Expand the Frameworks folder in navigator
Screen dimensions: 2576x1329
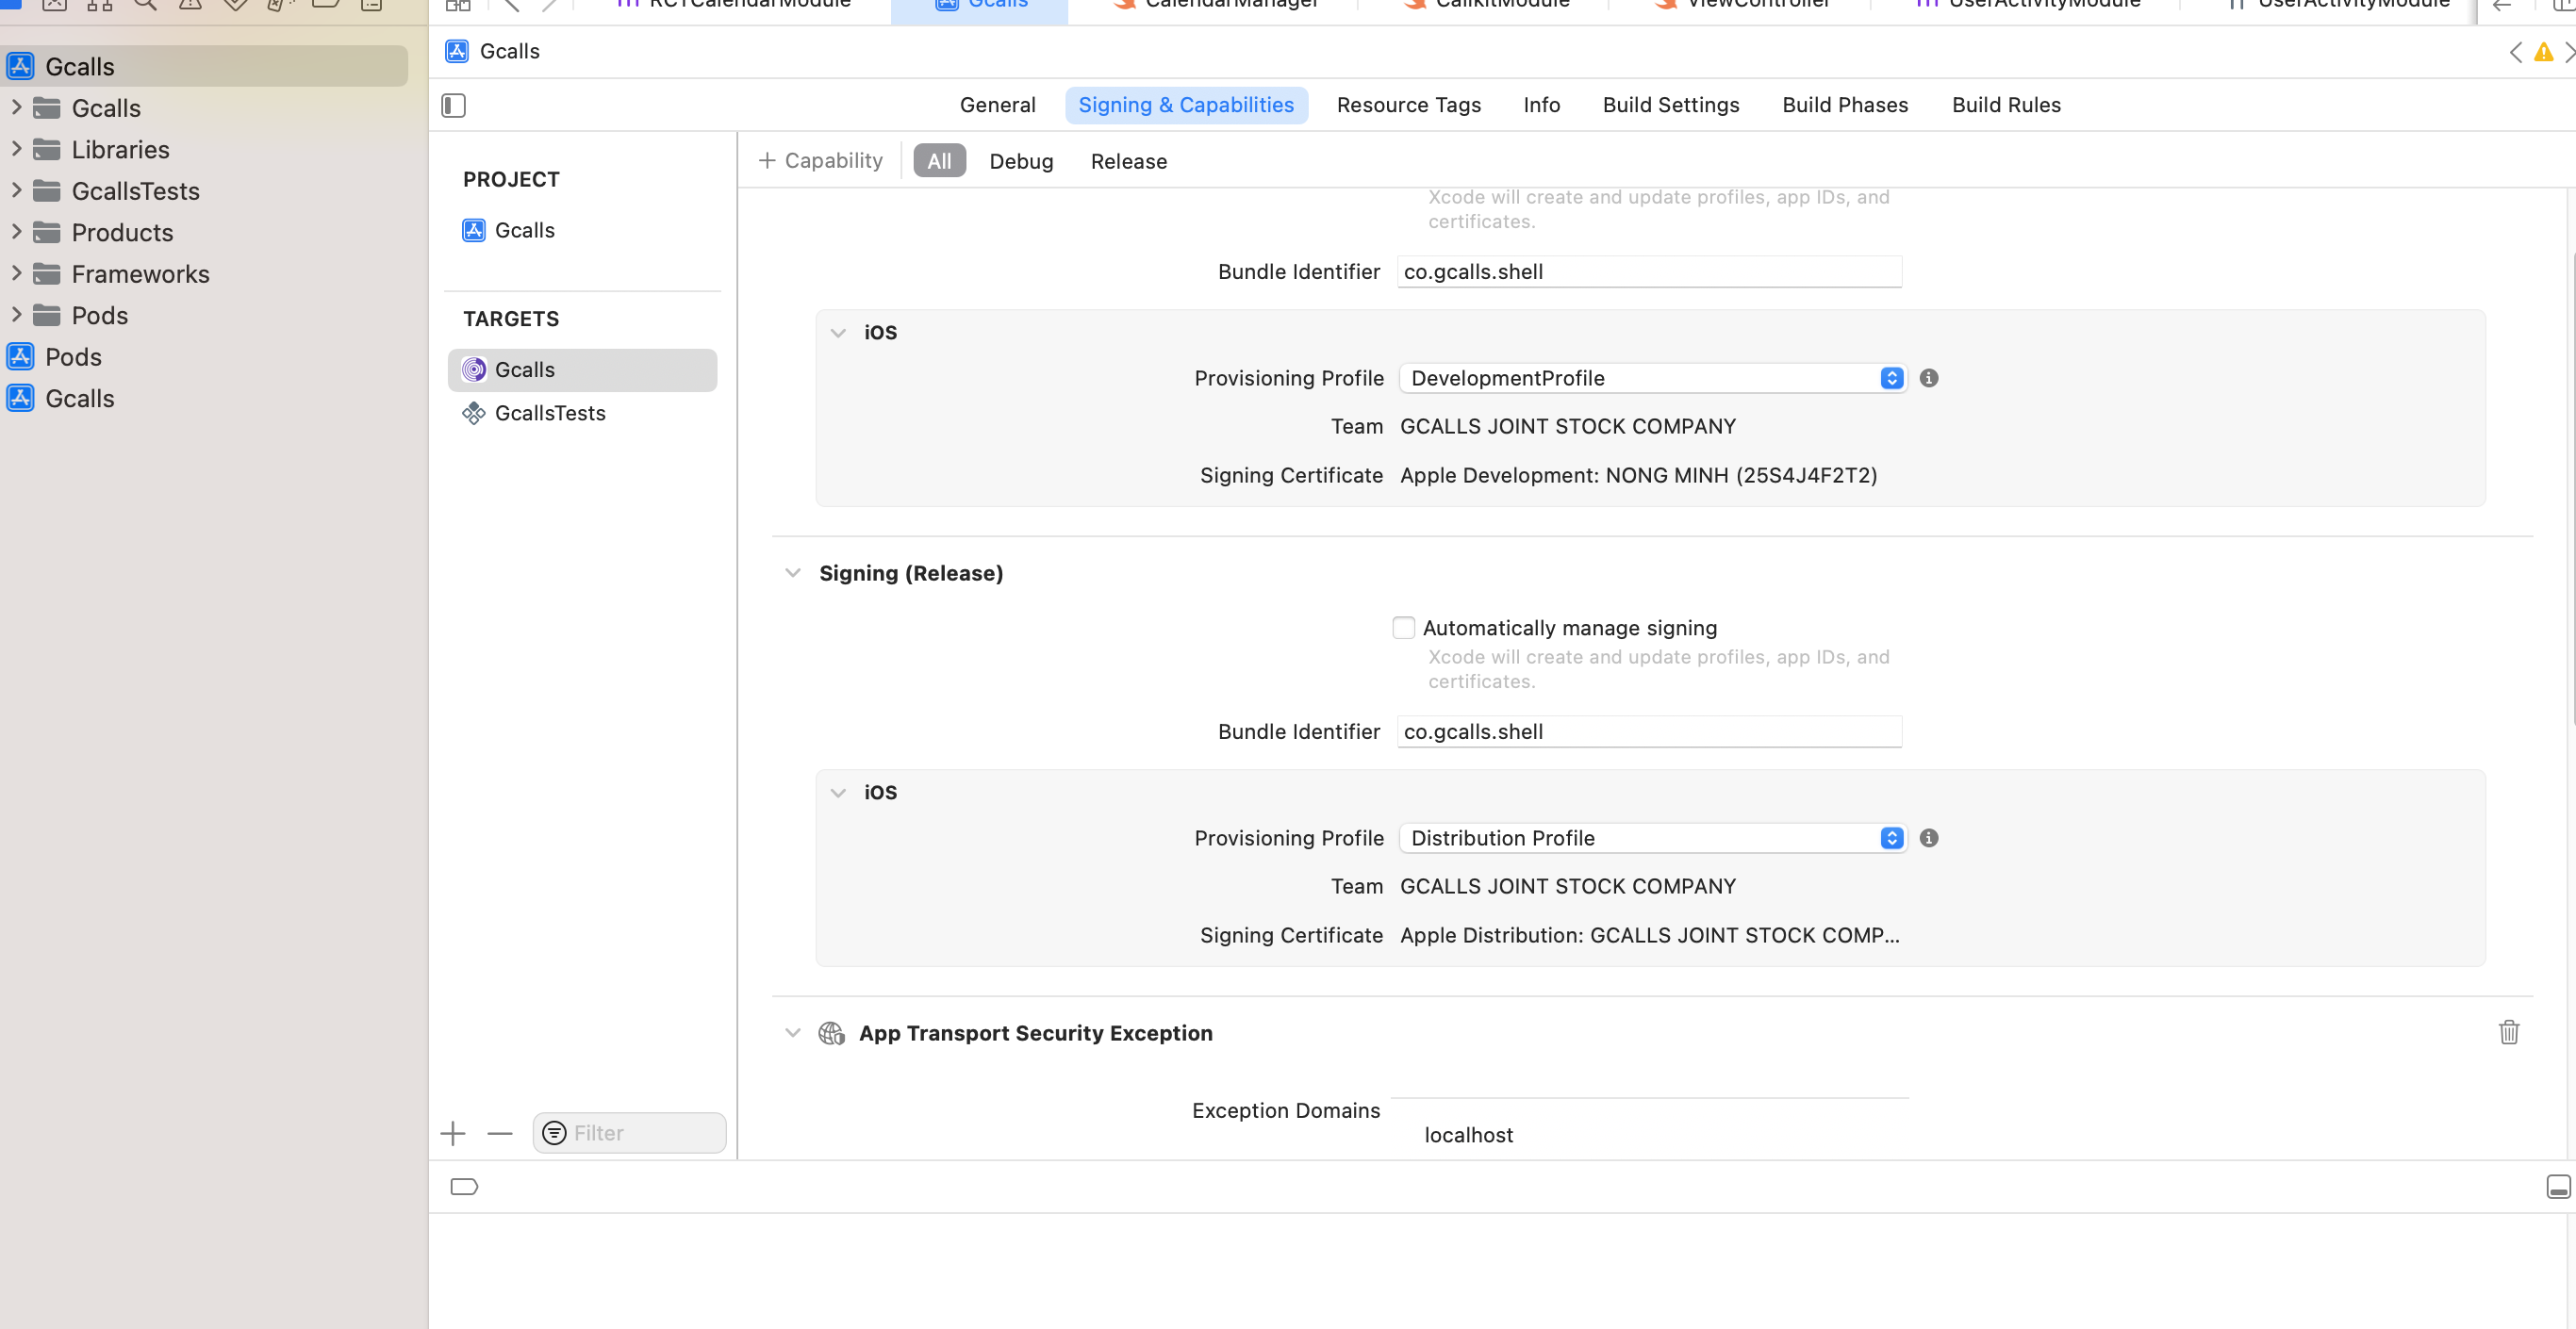pos(16,273)
